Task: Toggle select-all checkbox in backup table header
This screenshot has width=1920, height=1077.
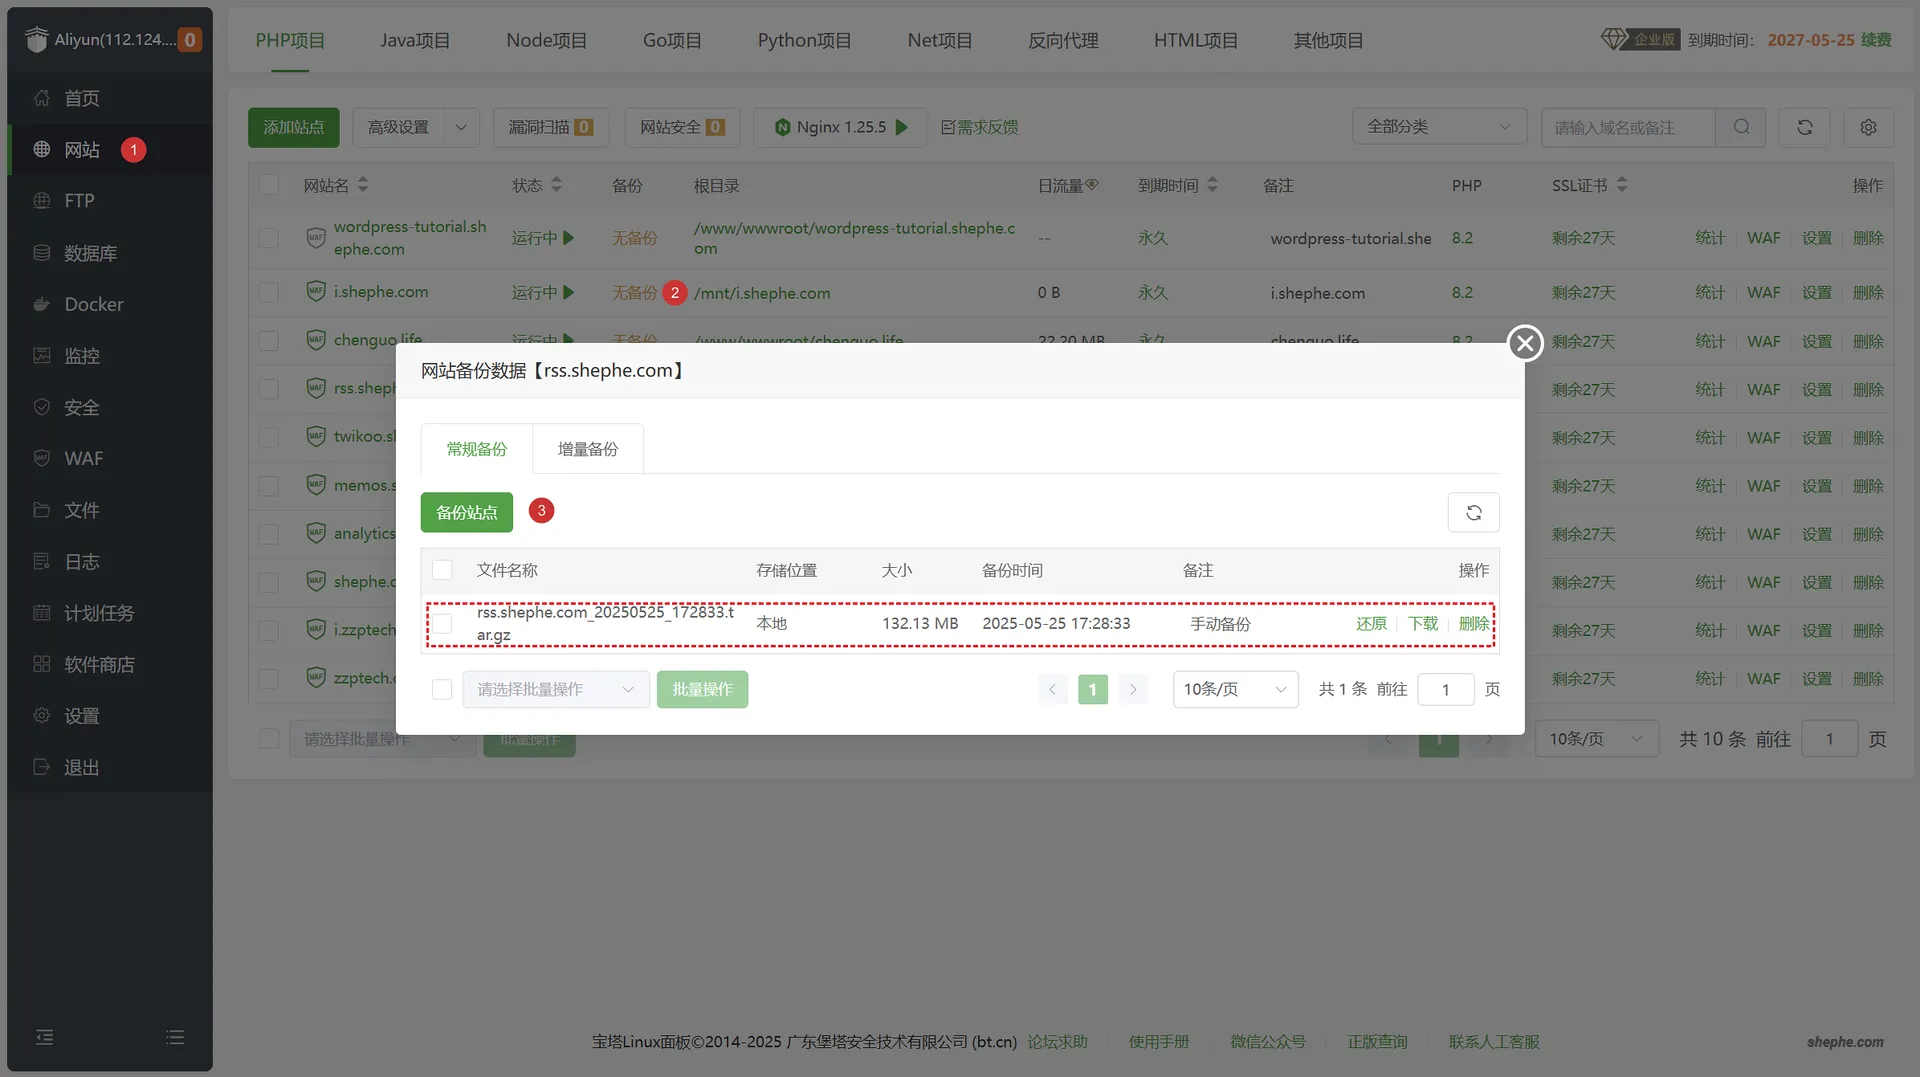Action: click(442, 570)
